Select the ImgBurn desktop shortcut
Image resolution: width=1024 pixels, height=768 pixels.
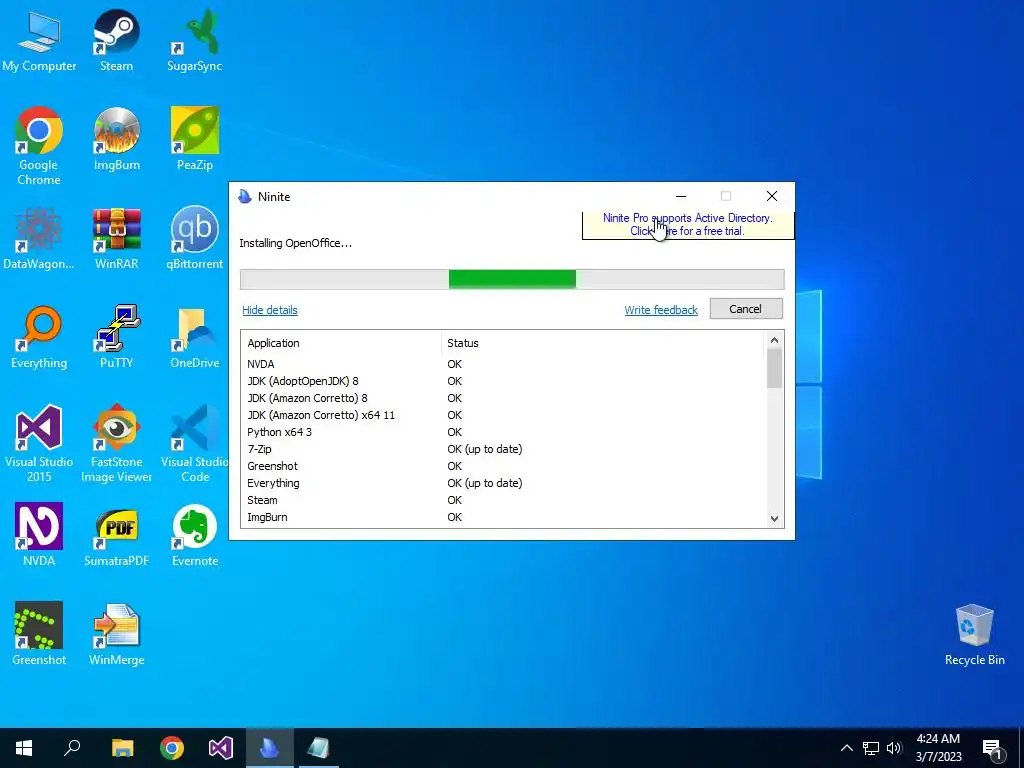(116, 139)
